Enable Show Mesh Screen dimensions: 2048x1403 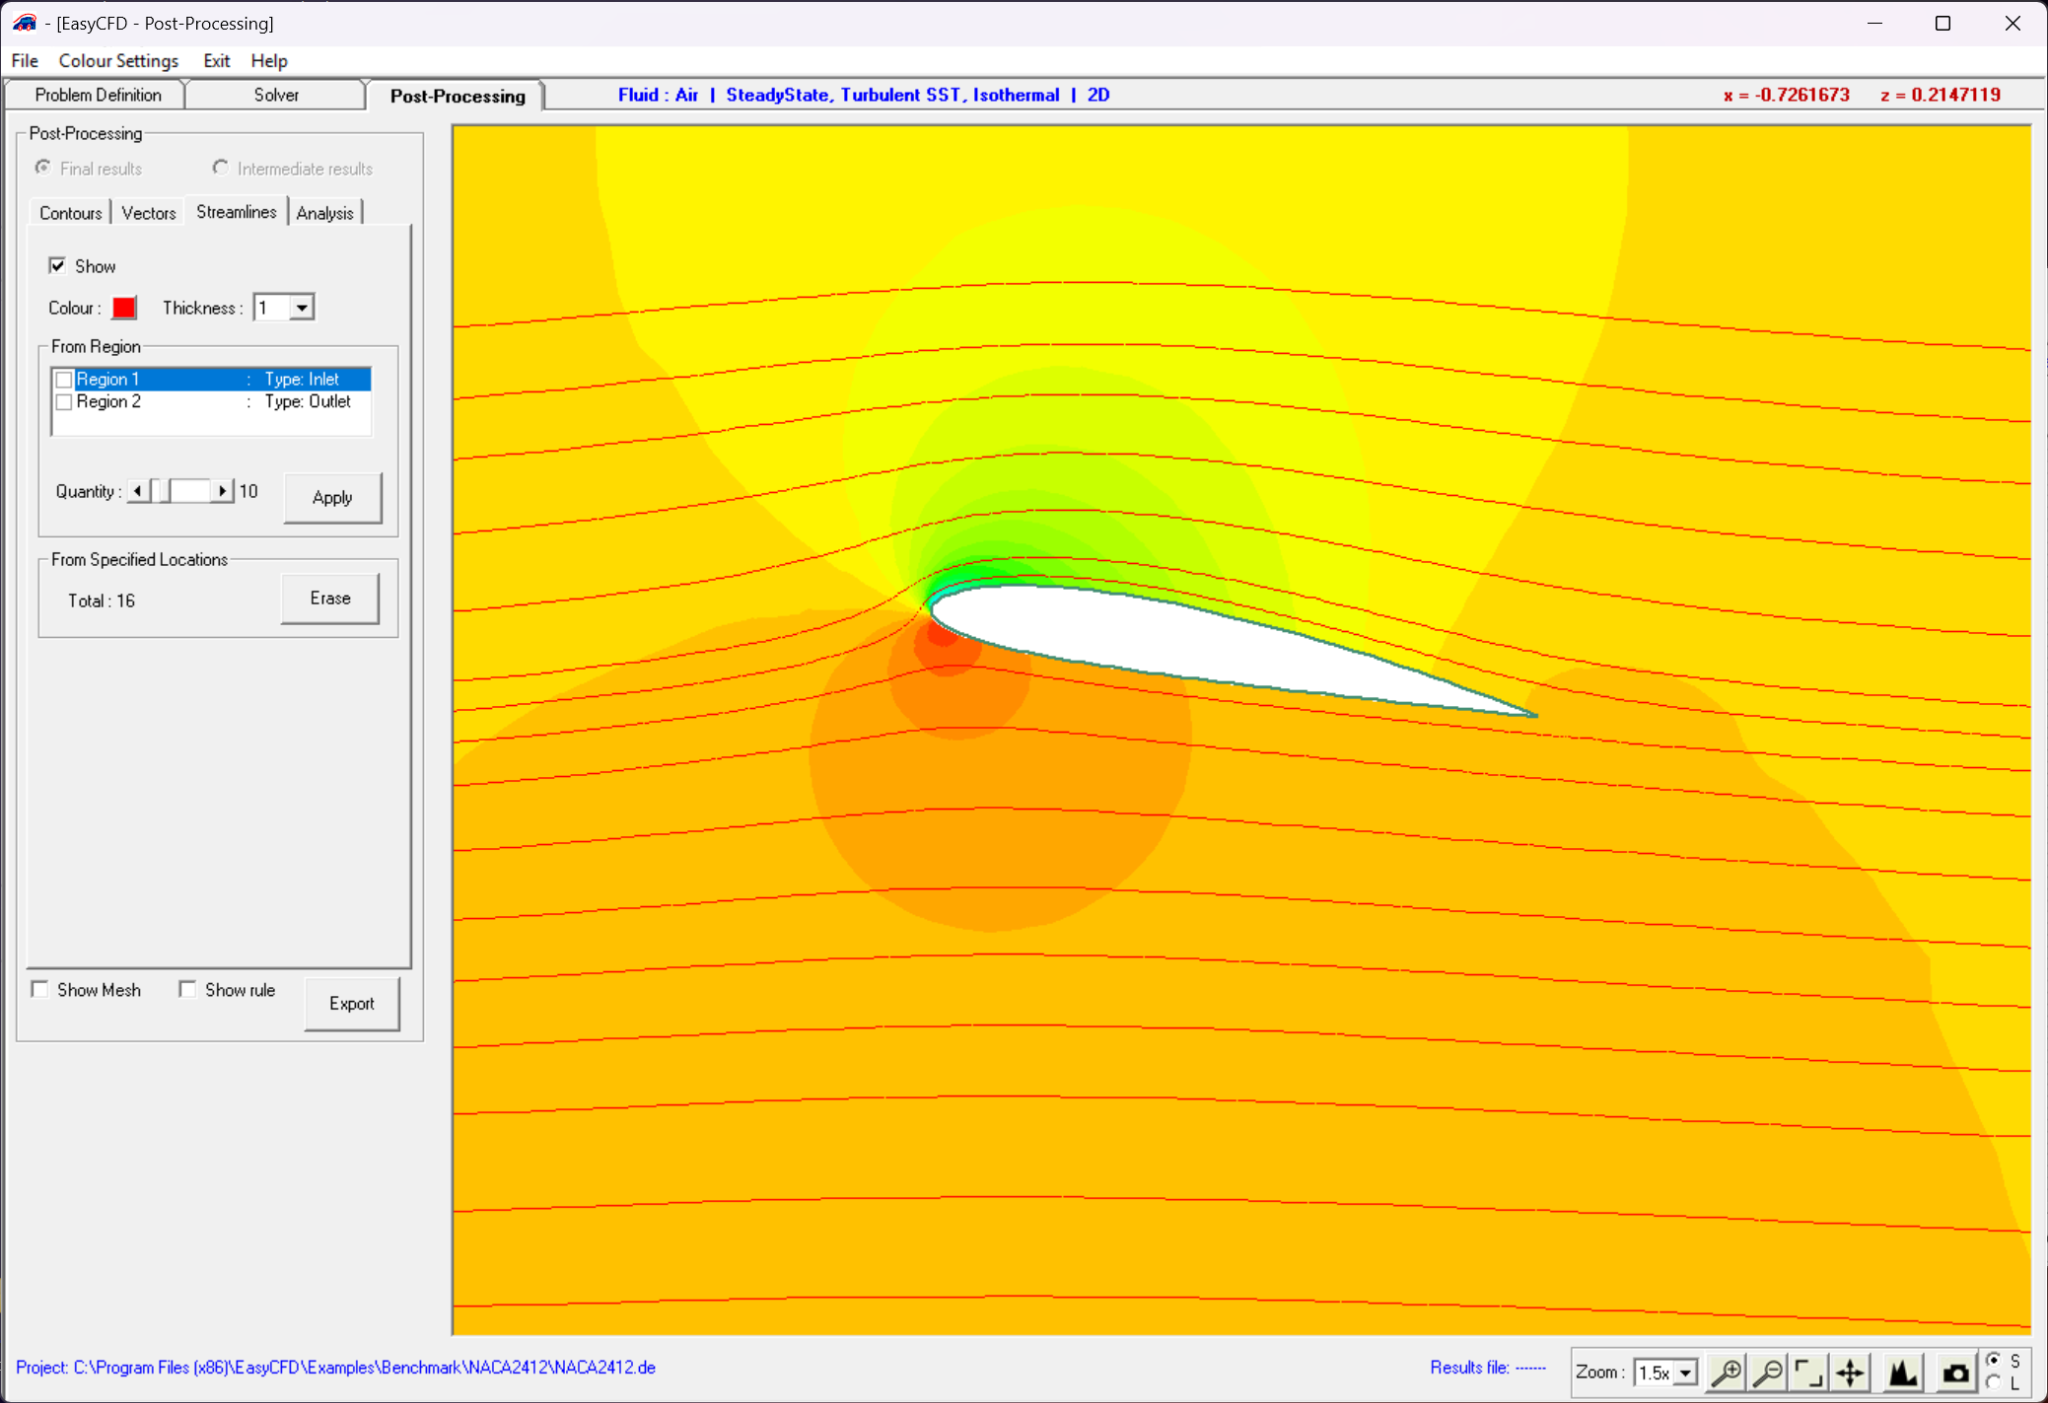click(40, 989)
